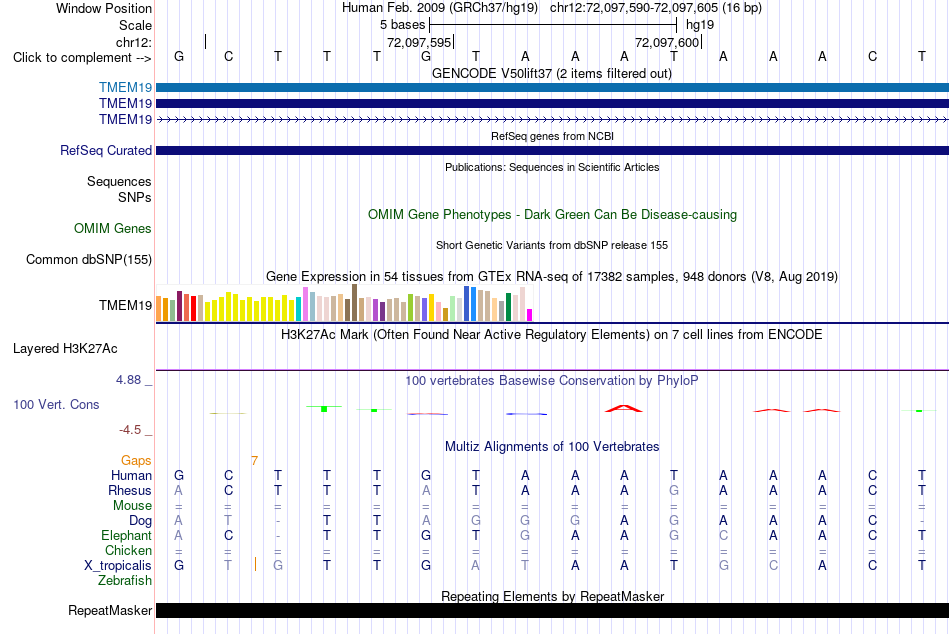This screenshot has width=950, height=634.
Task: Open 'Repeating Elements by RepeatMasker' title
Action: [x=552, y=596]
